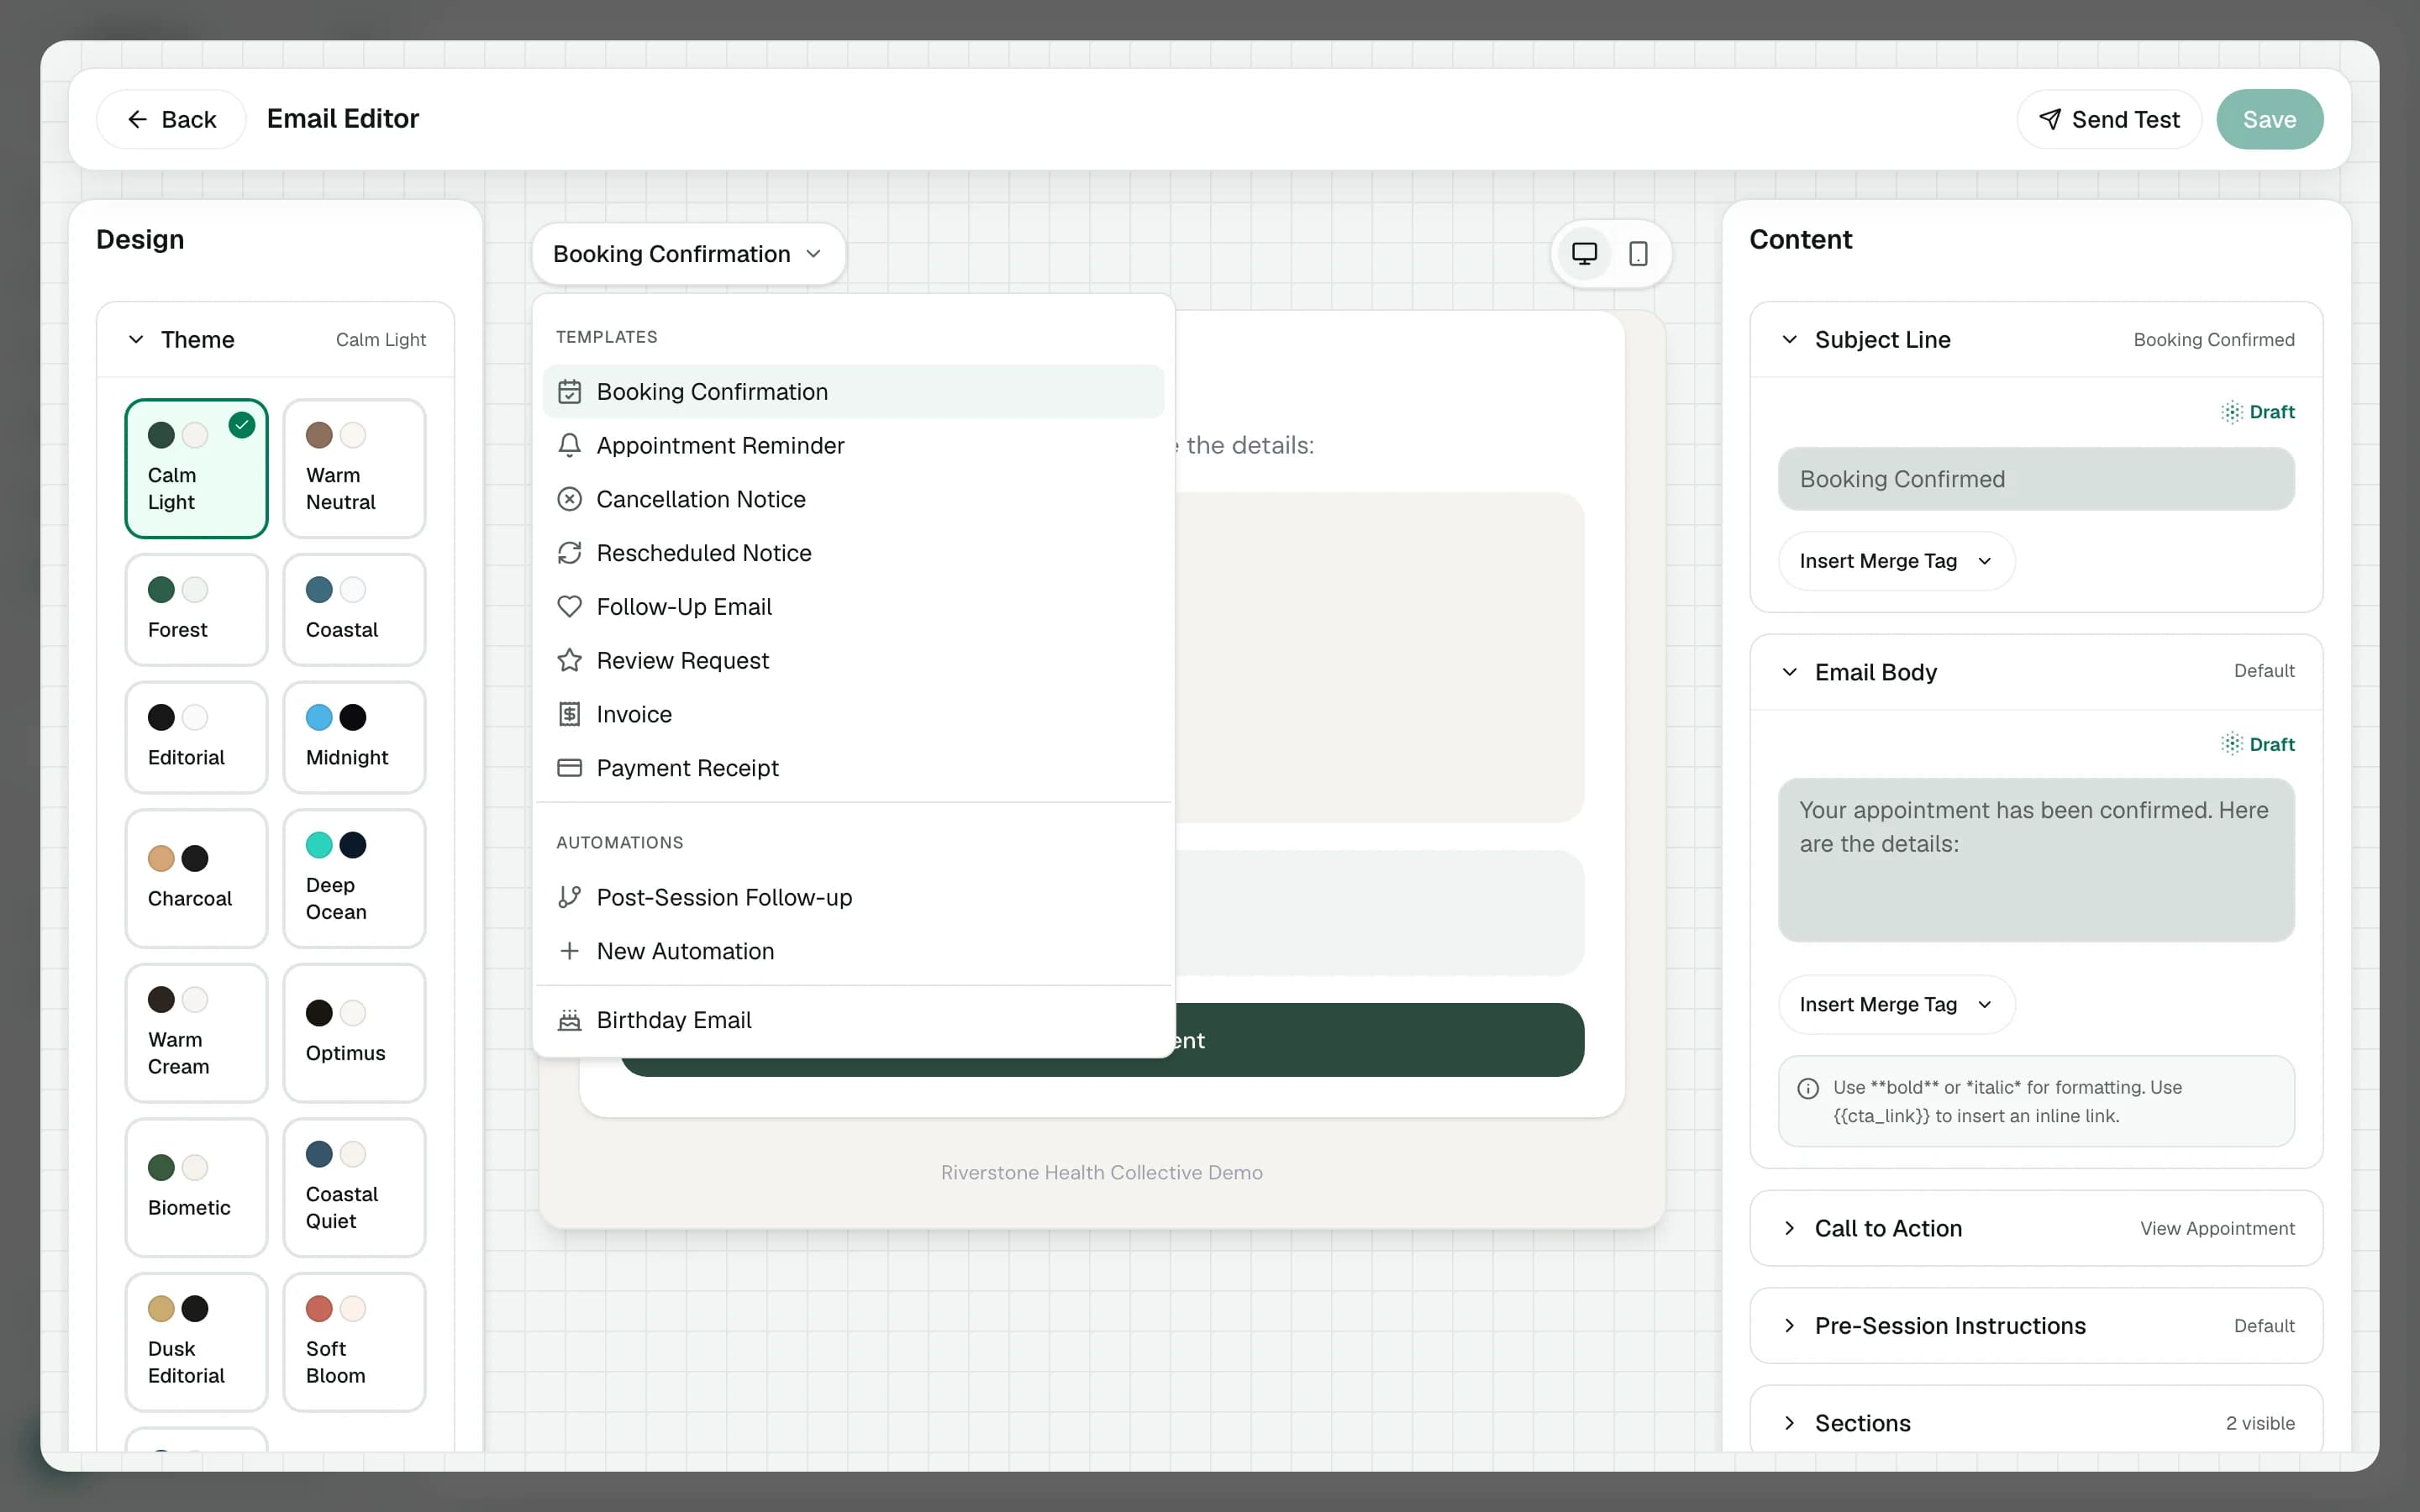Select the Soft Bloom theme swatch
Image resolution: width=2420 pixels, height=1512 pixels.
pyautogui.click(x=354, y=1342)
